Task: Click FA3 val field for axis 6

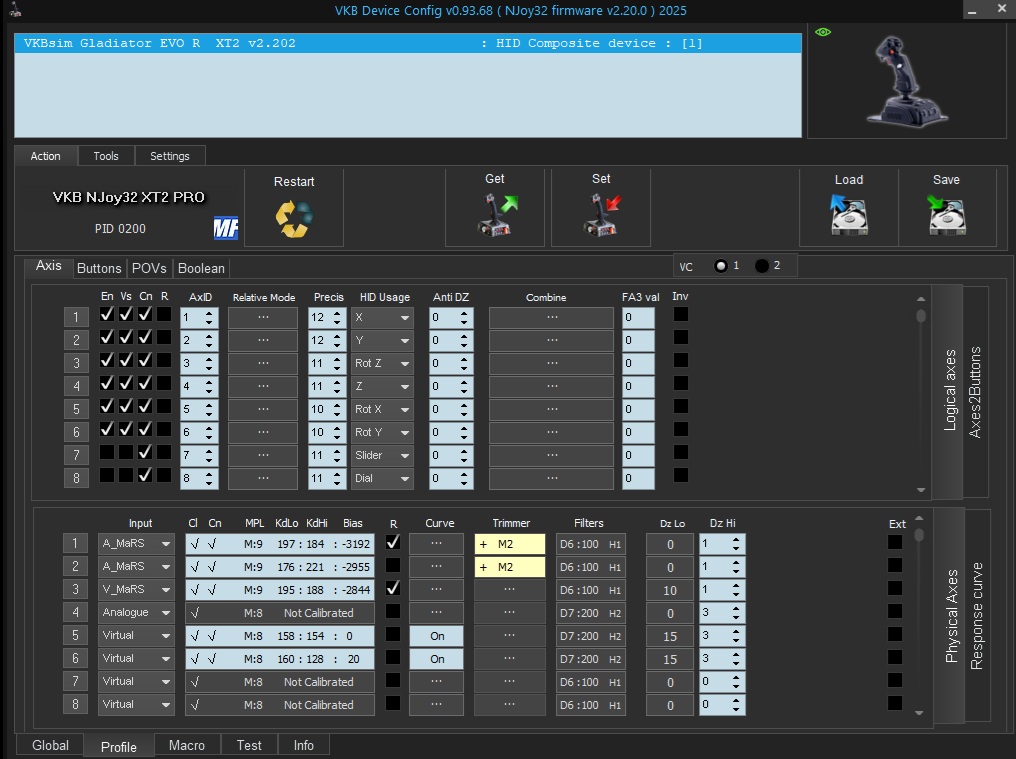Action: (x=638, y=432)
